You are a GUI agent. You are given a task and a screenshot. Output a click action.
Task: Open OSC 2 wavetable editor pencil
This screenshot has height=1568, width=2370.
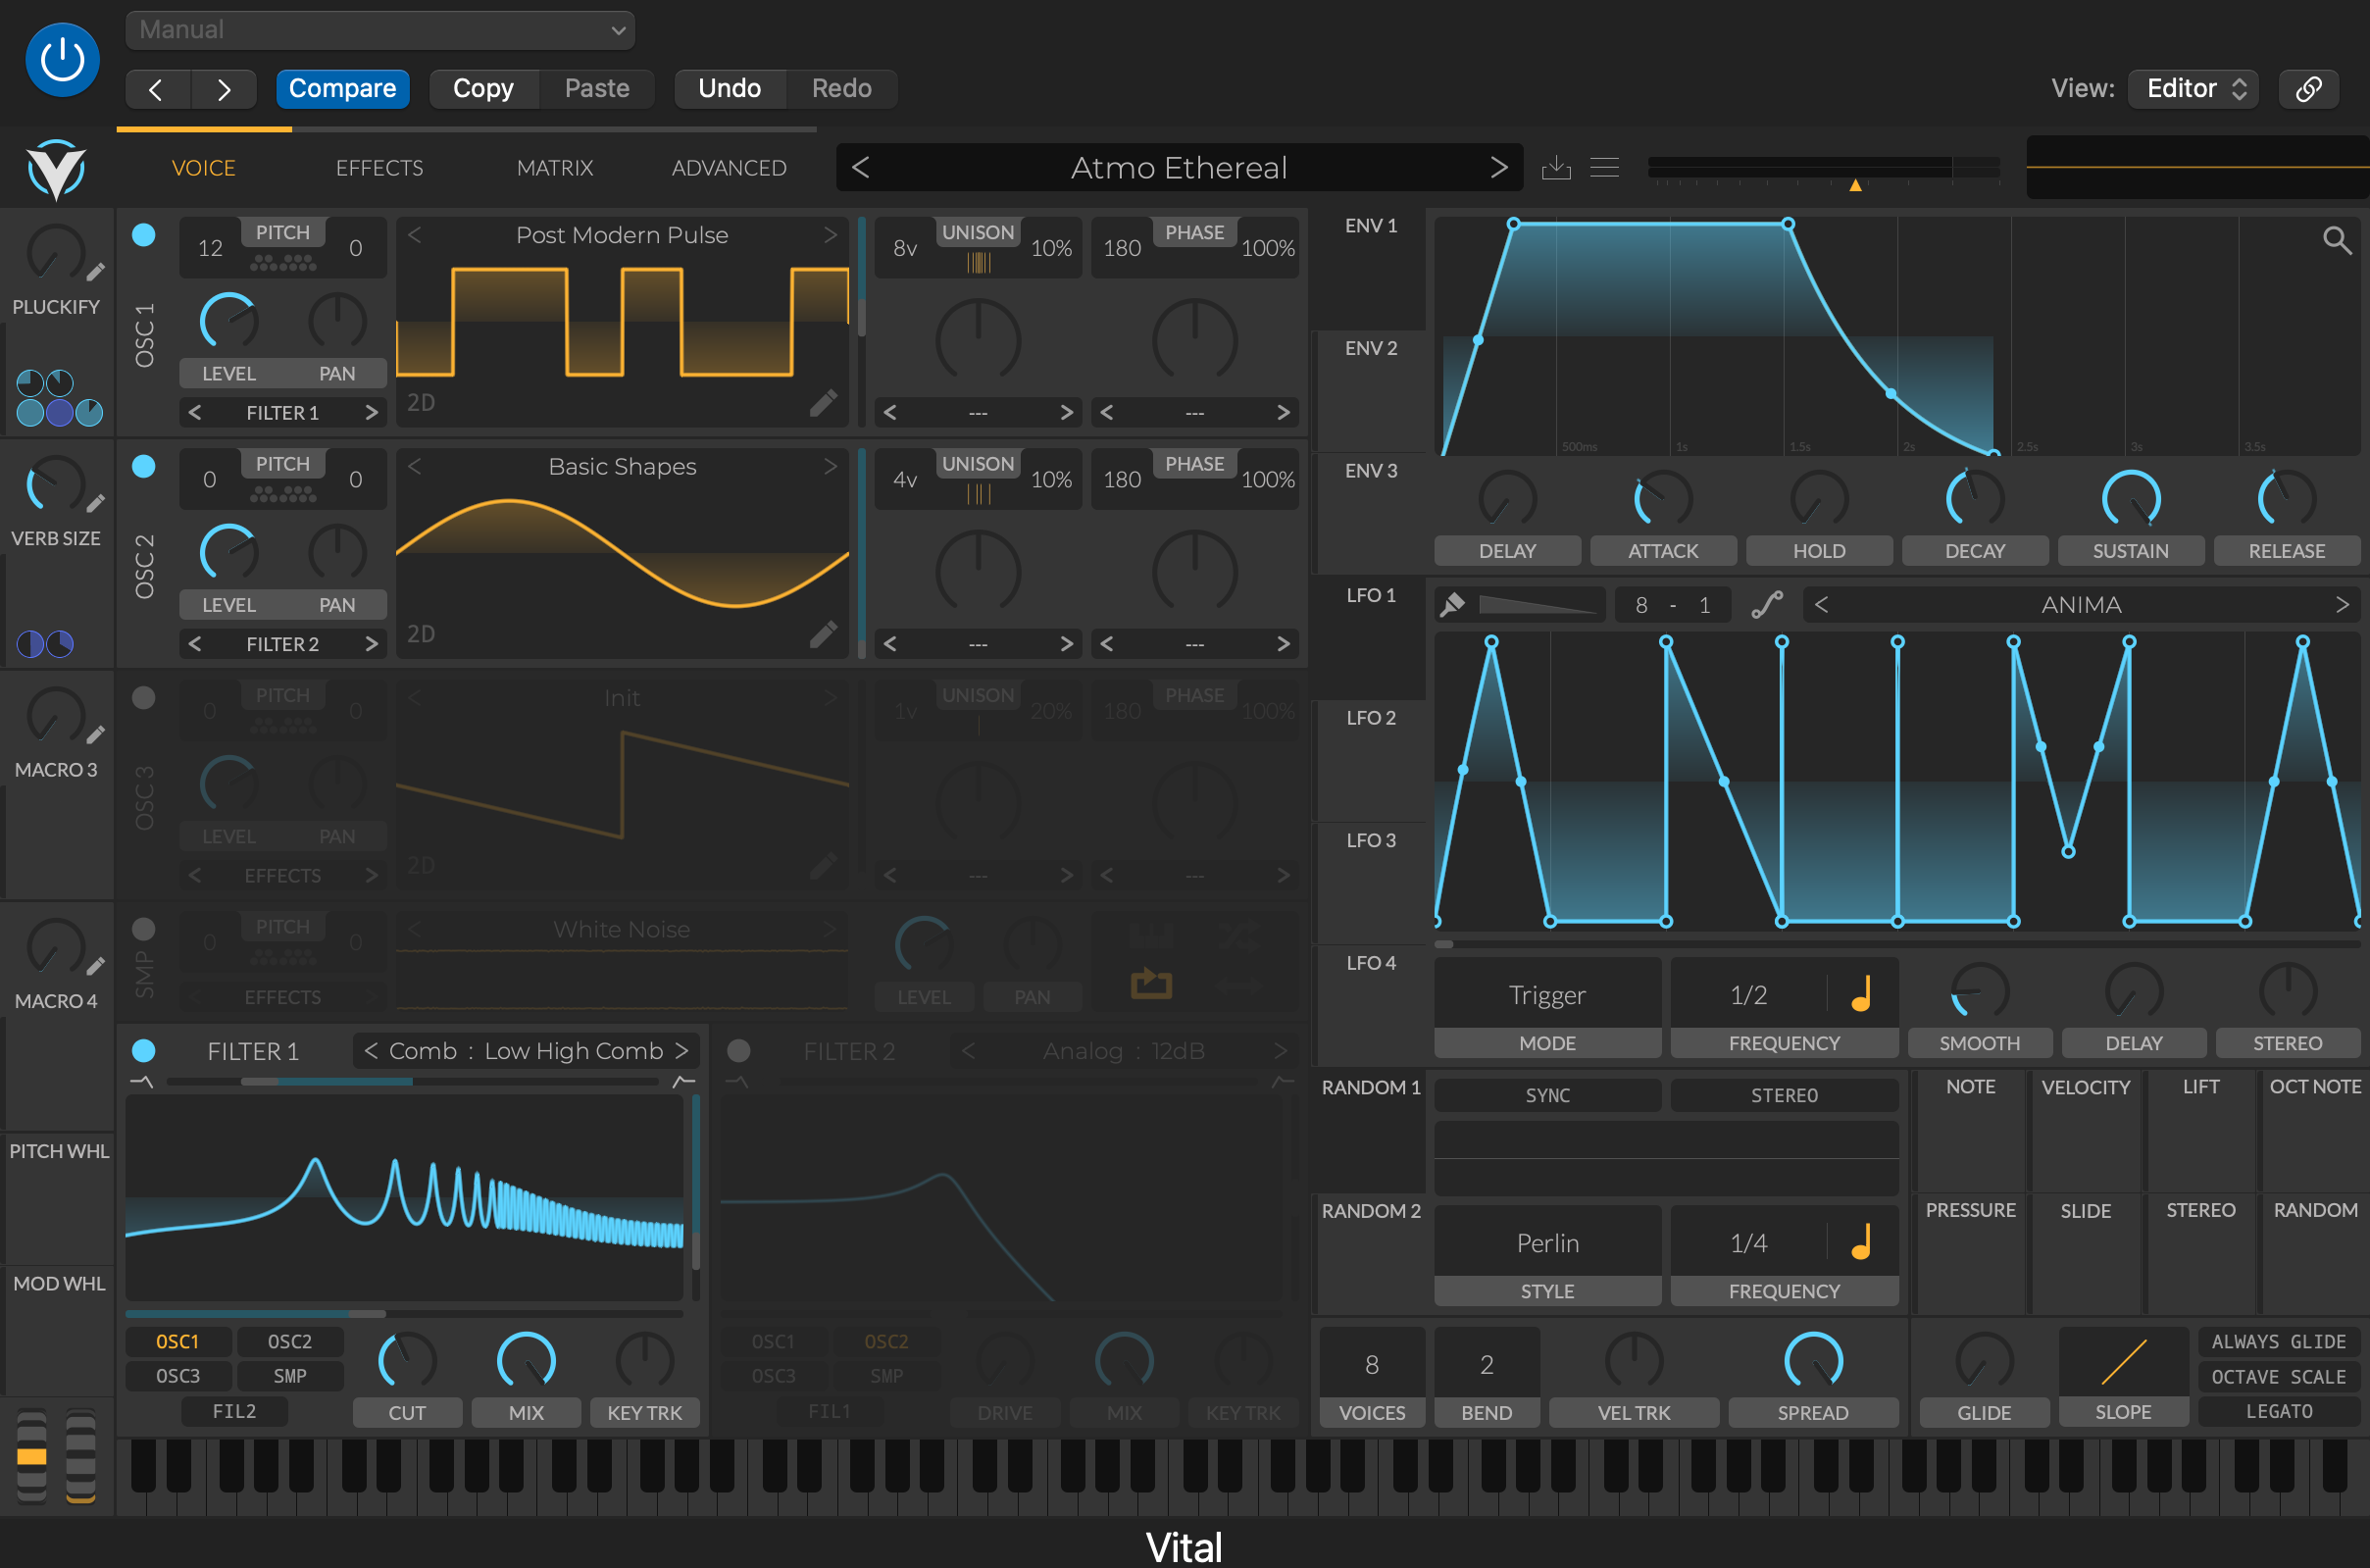pyautogui.click(x=823, y=634)
